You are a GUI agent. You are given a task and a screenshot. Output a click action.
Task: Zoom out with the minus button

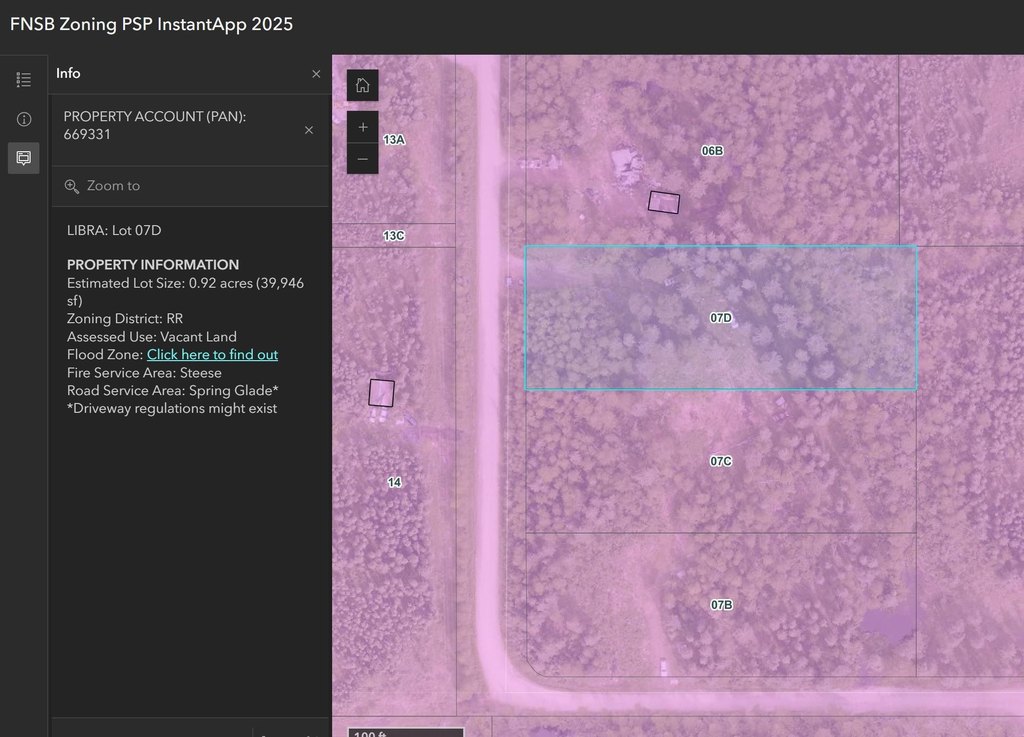[362, 159]
